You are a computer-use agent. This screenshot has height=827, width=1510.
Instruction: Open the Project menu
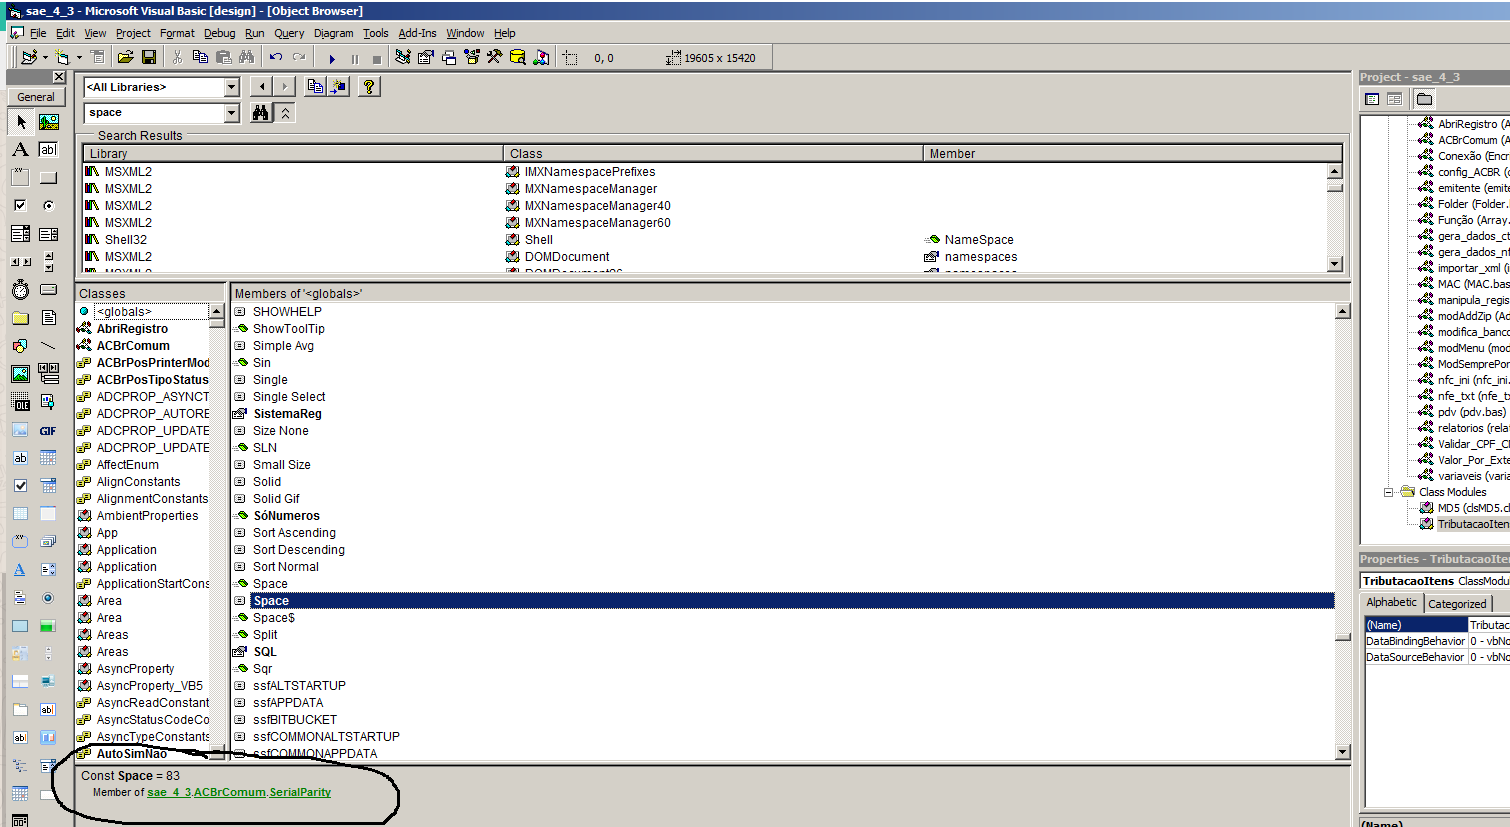point(133,33)
